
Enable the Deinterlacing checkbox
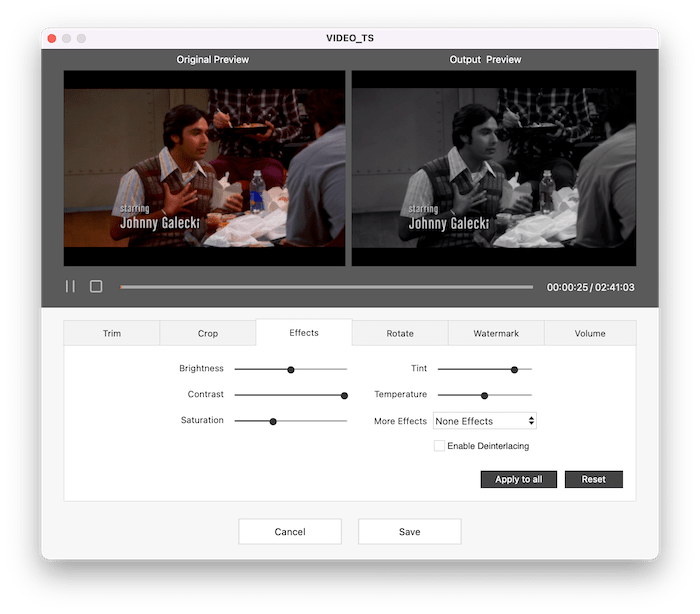coord(439,446)
